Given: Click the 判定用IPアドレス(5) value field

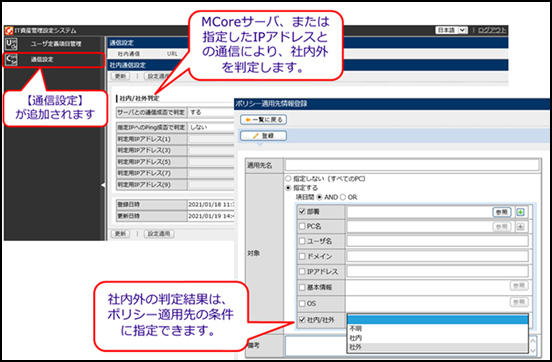Looking at the screenshot, I should pyautogui.click(x=211, y=162).
